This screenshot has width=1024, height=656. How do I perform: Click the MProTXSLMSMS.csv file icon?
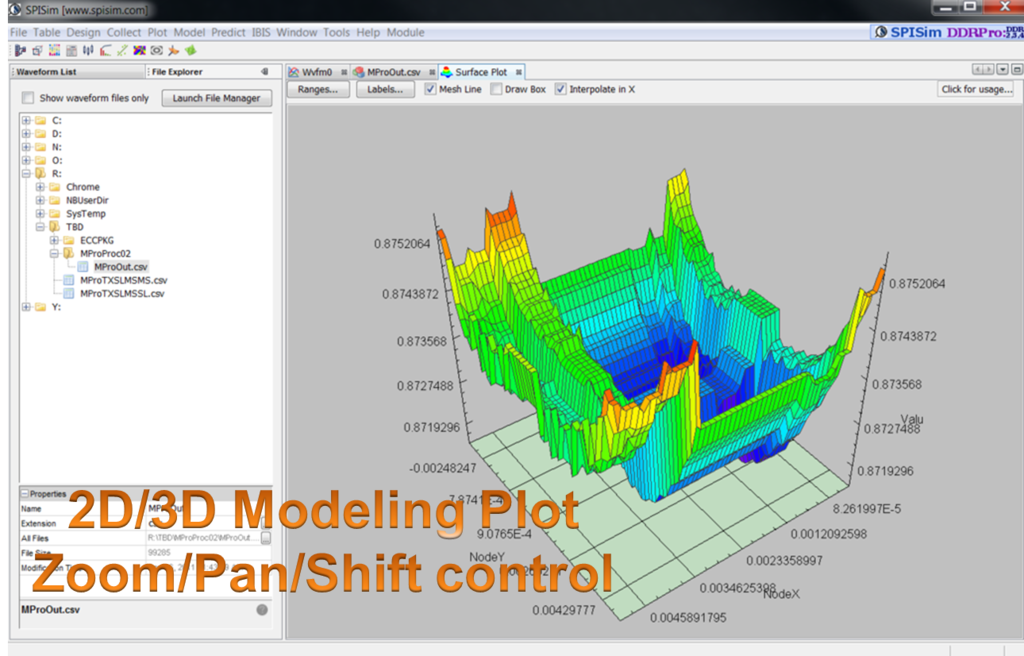point(68,281)
